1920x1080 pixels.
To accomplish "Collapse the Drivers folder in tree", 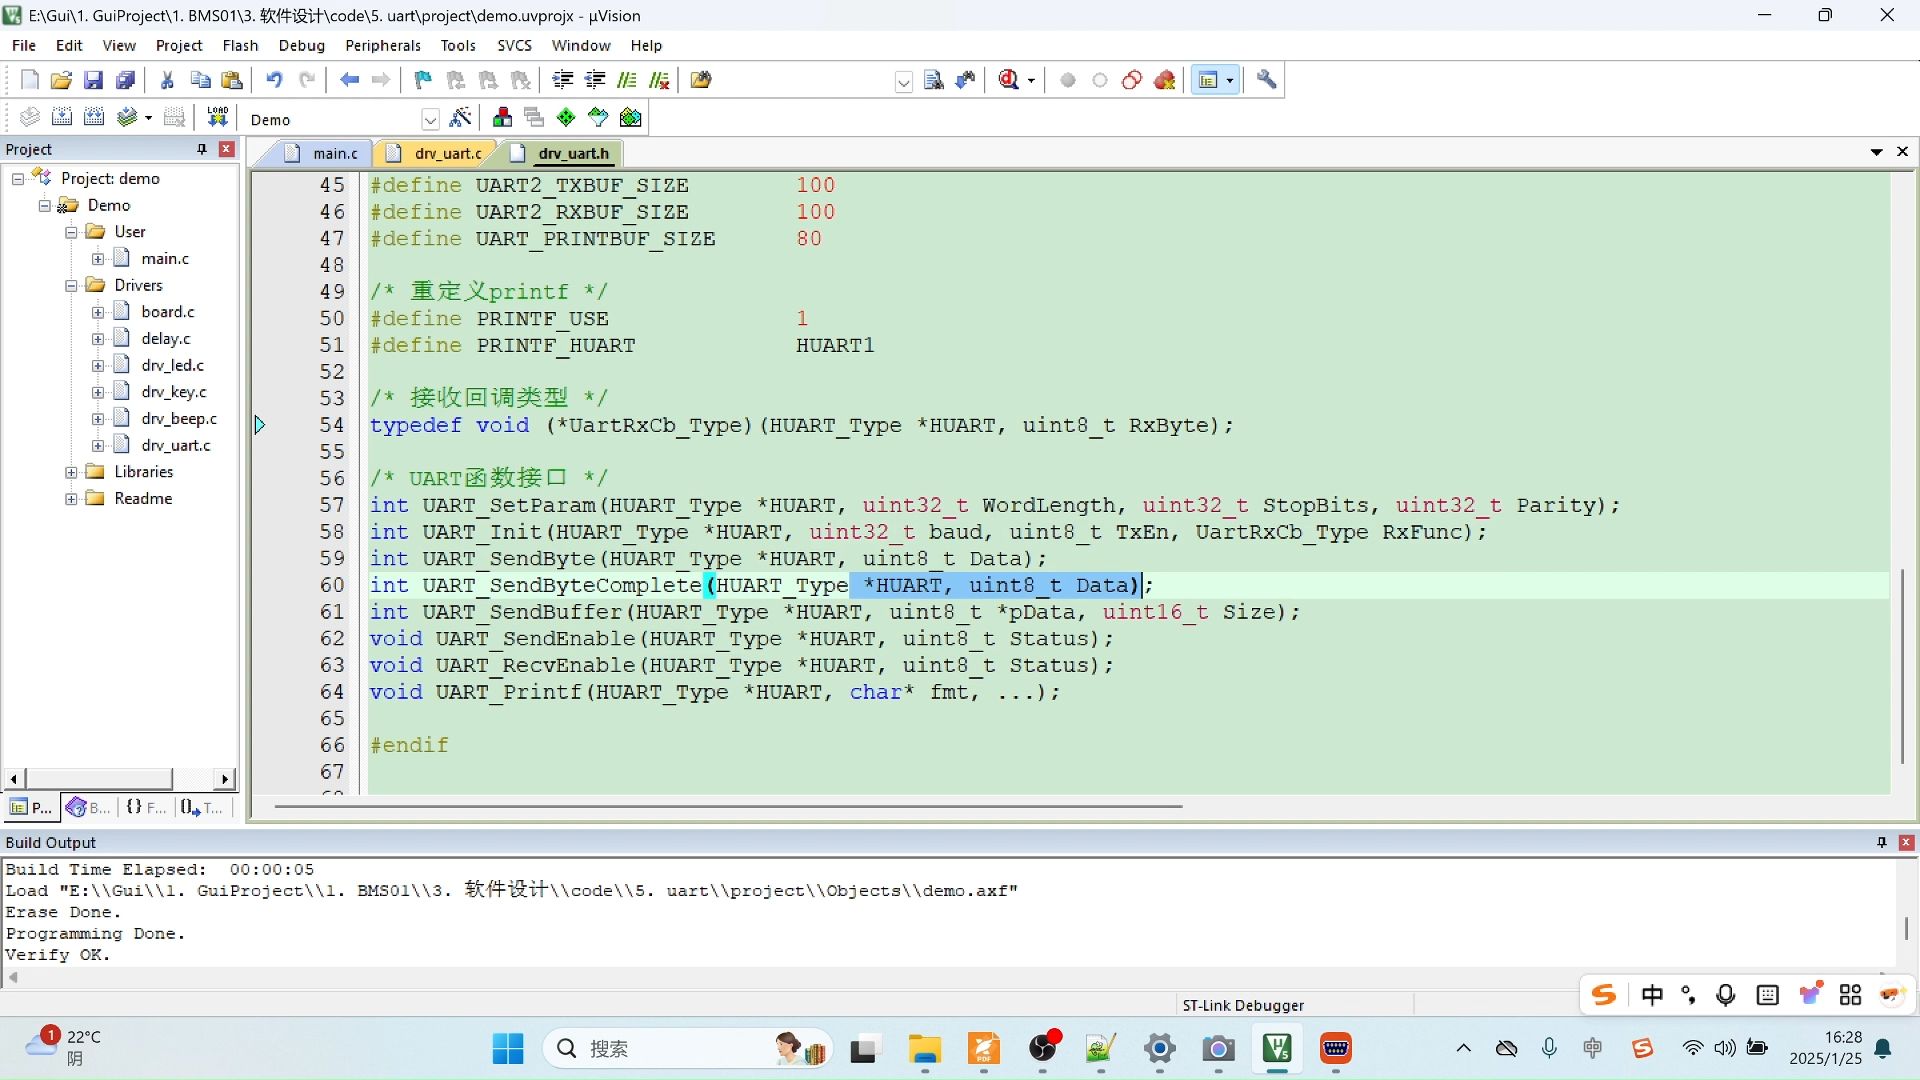I will (x=71, y=285).
